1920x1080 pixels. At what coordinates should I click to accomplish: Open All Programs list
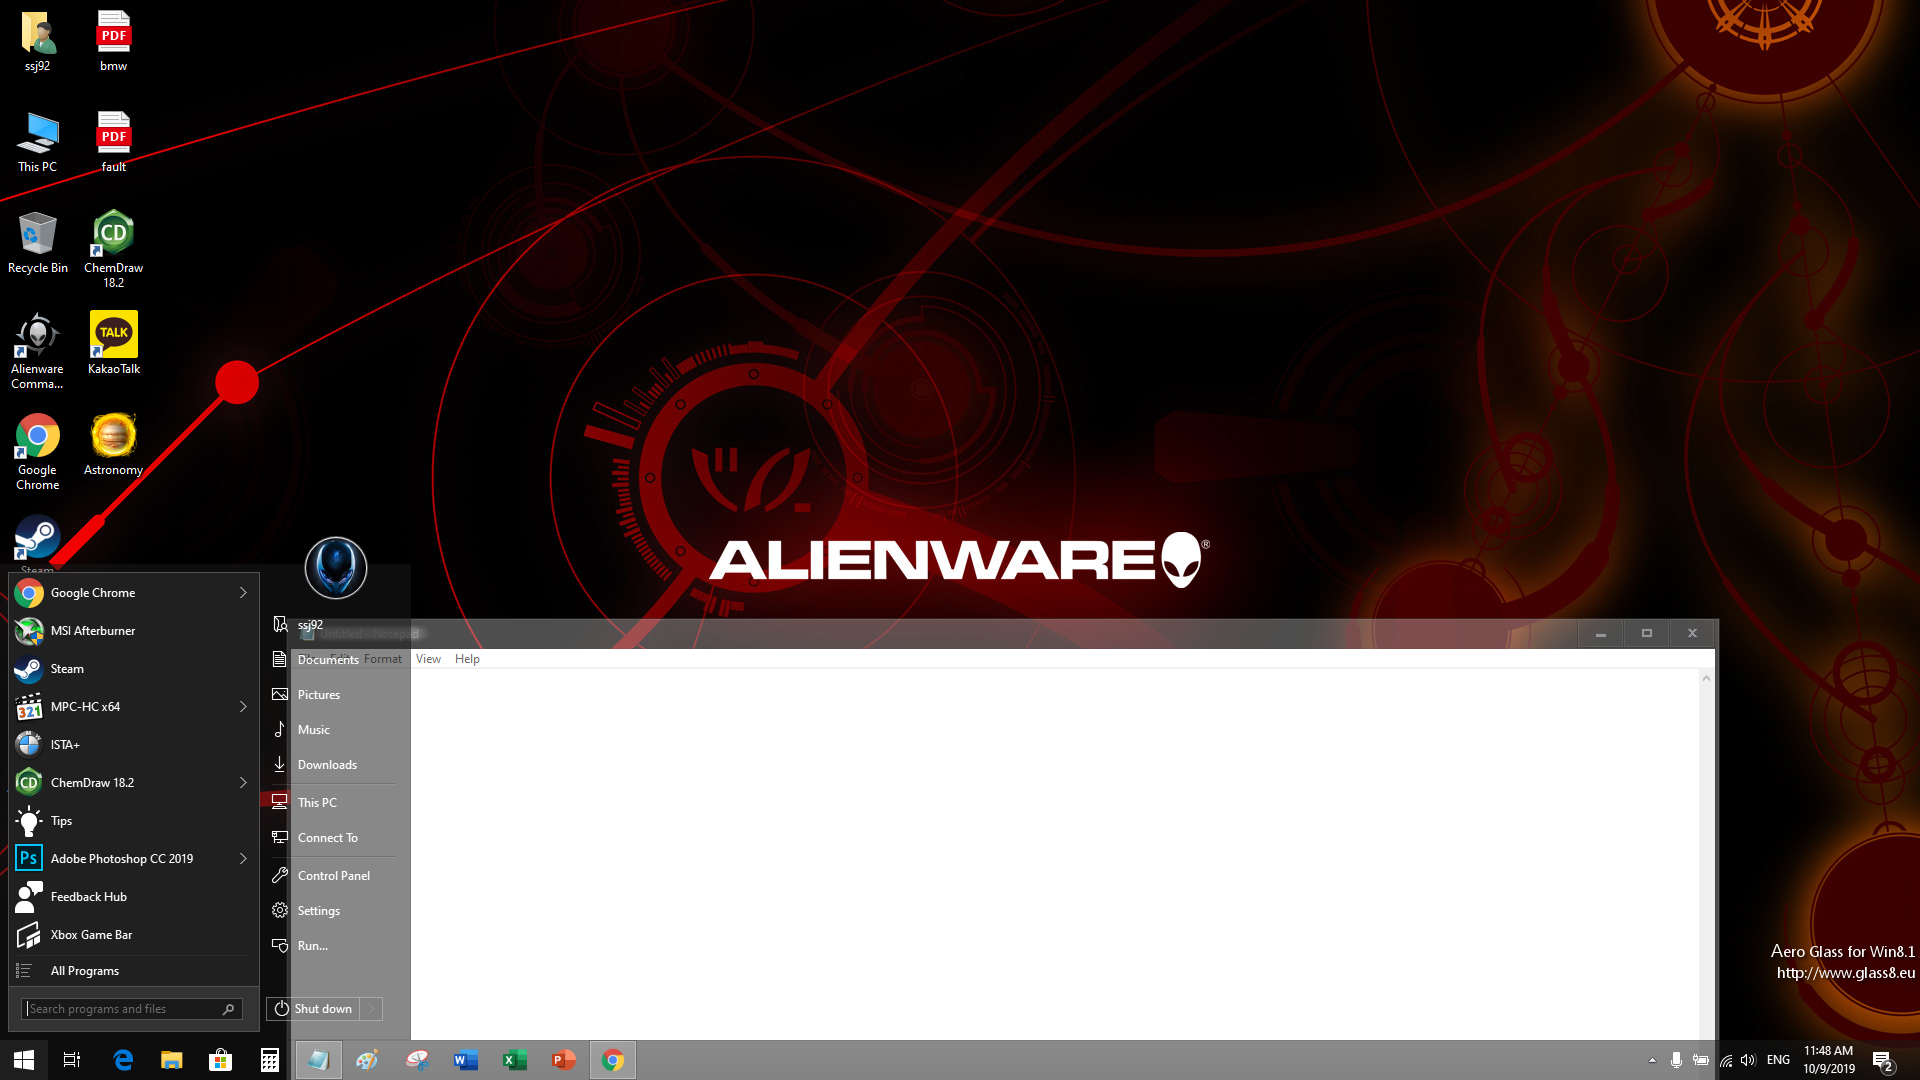85,971
